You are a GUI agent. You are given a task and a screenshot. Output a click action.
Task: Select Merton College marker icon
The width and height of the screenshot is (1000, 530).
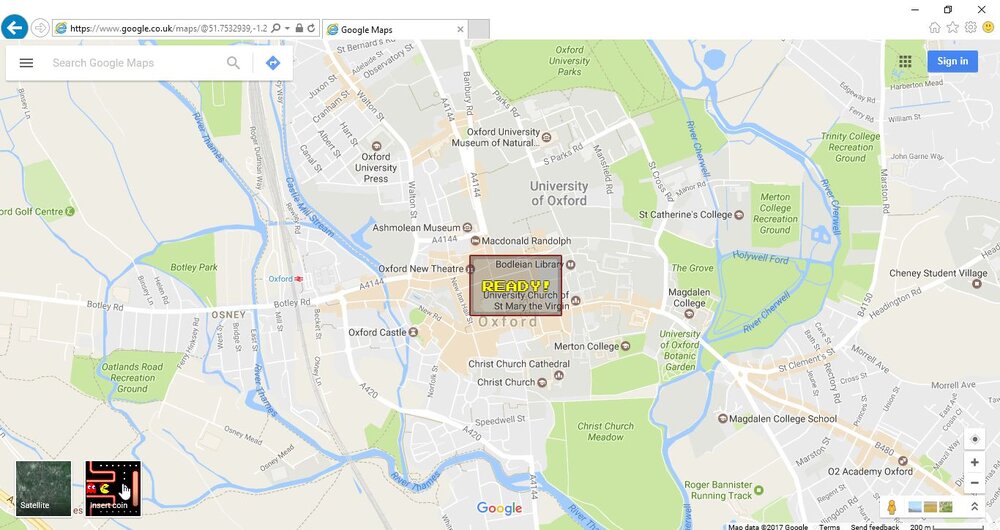625,346
